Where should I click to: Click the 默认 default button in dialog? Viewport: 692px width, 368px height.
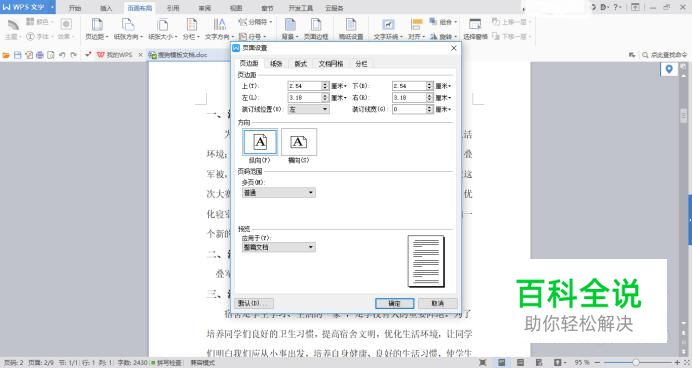(x=254, y=303)
